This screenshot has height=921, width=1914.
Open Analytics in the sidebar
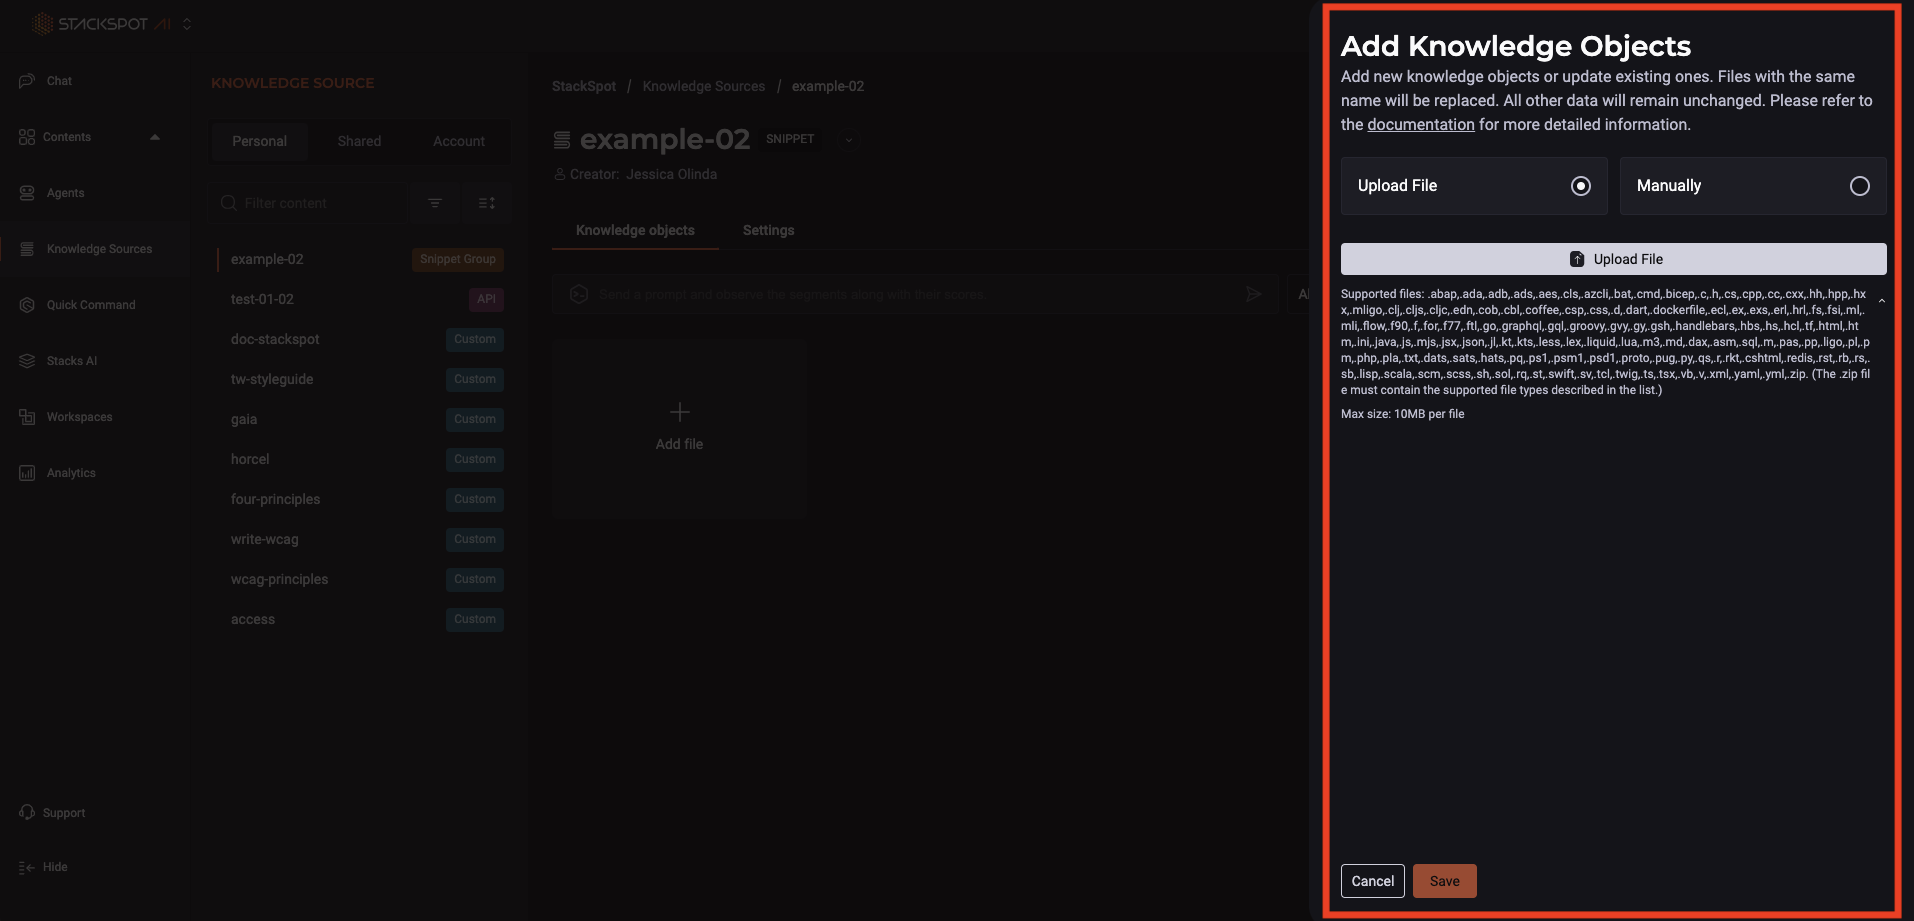71,473
